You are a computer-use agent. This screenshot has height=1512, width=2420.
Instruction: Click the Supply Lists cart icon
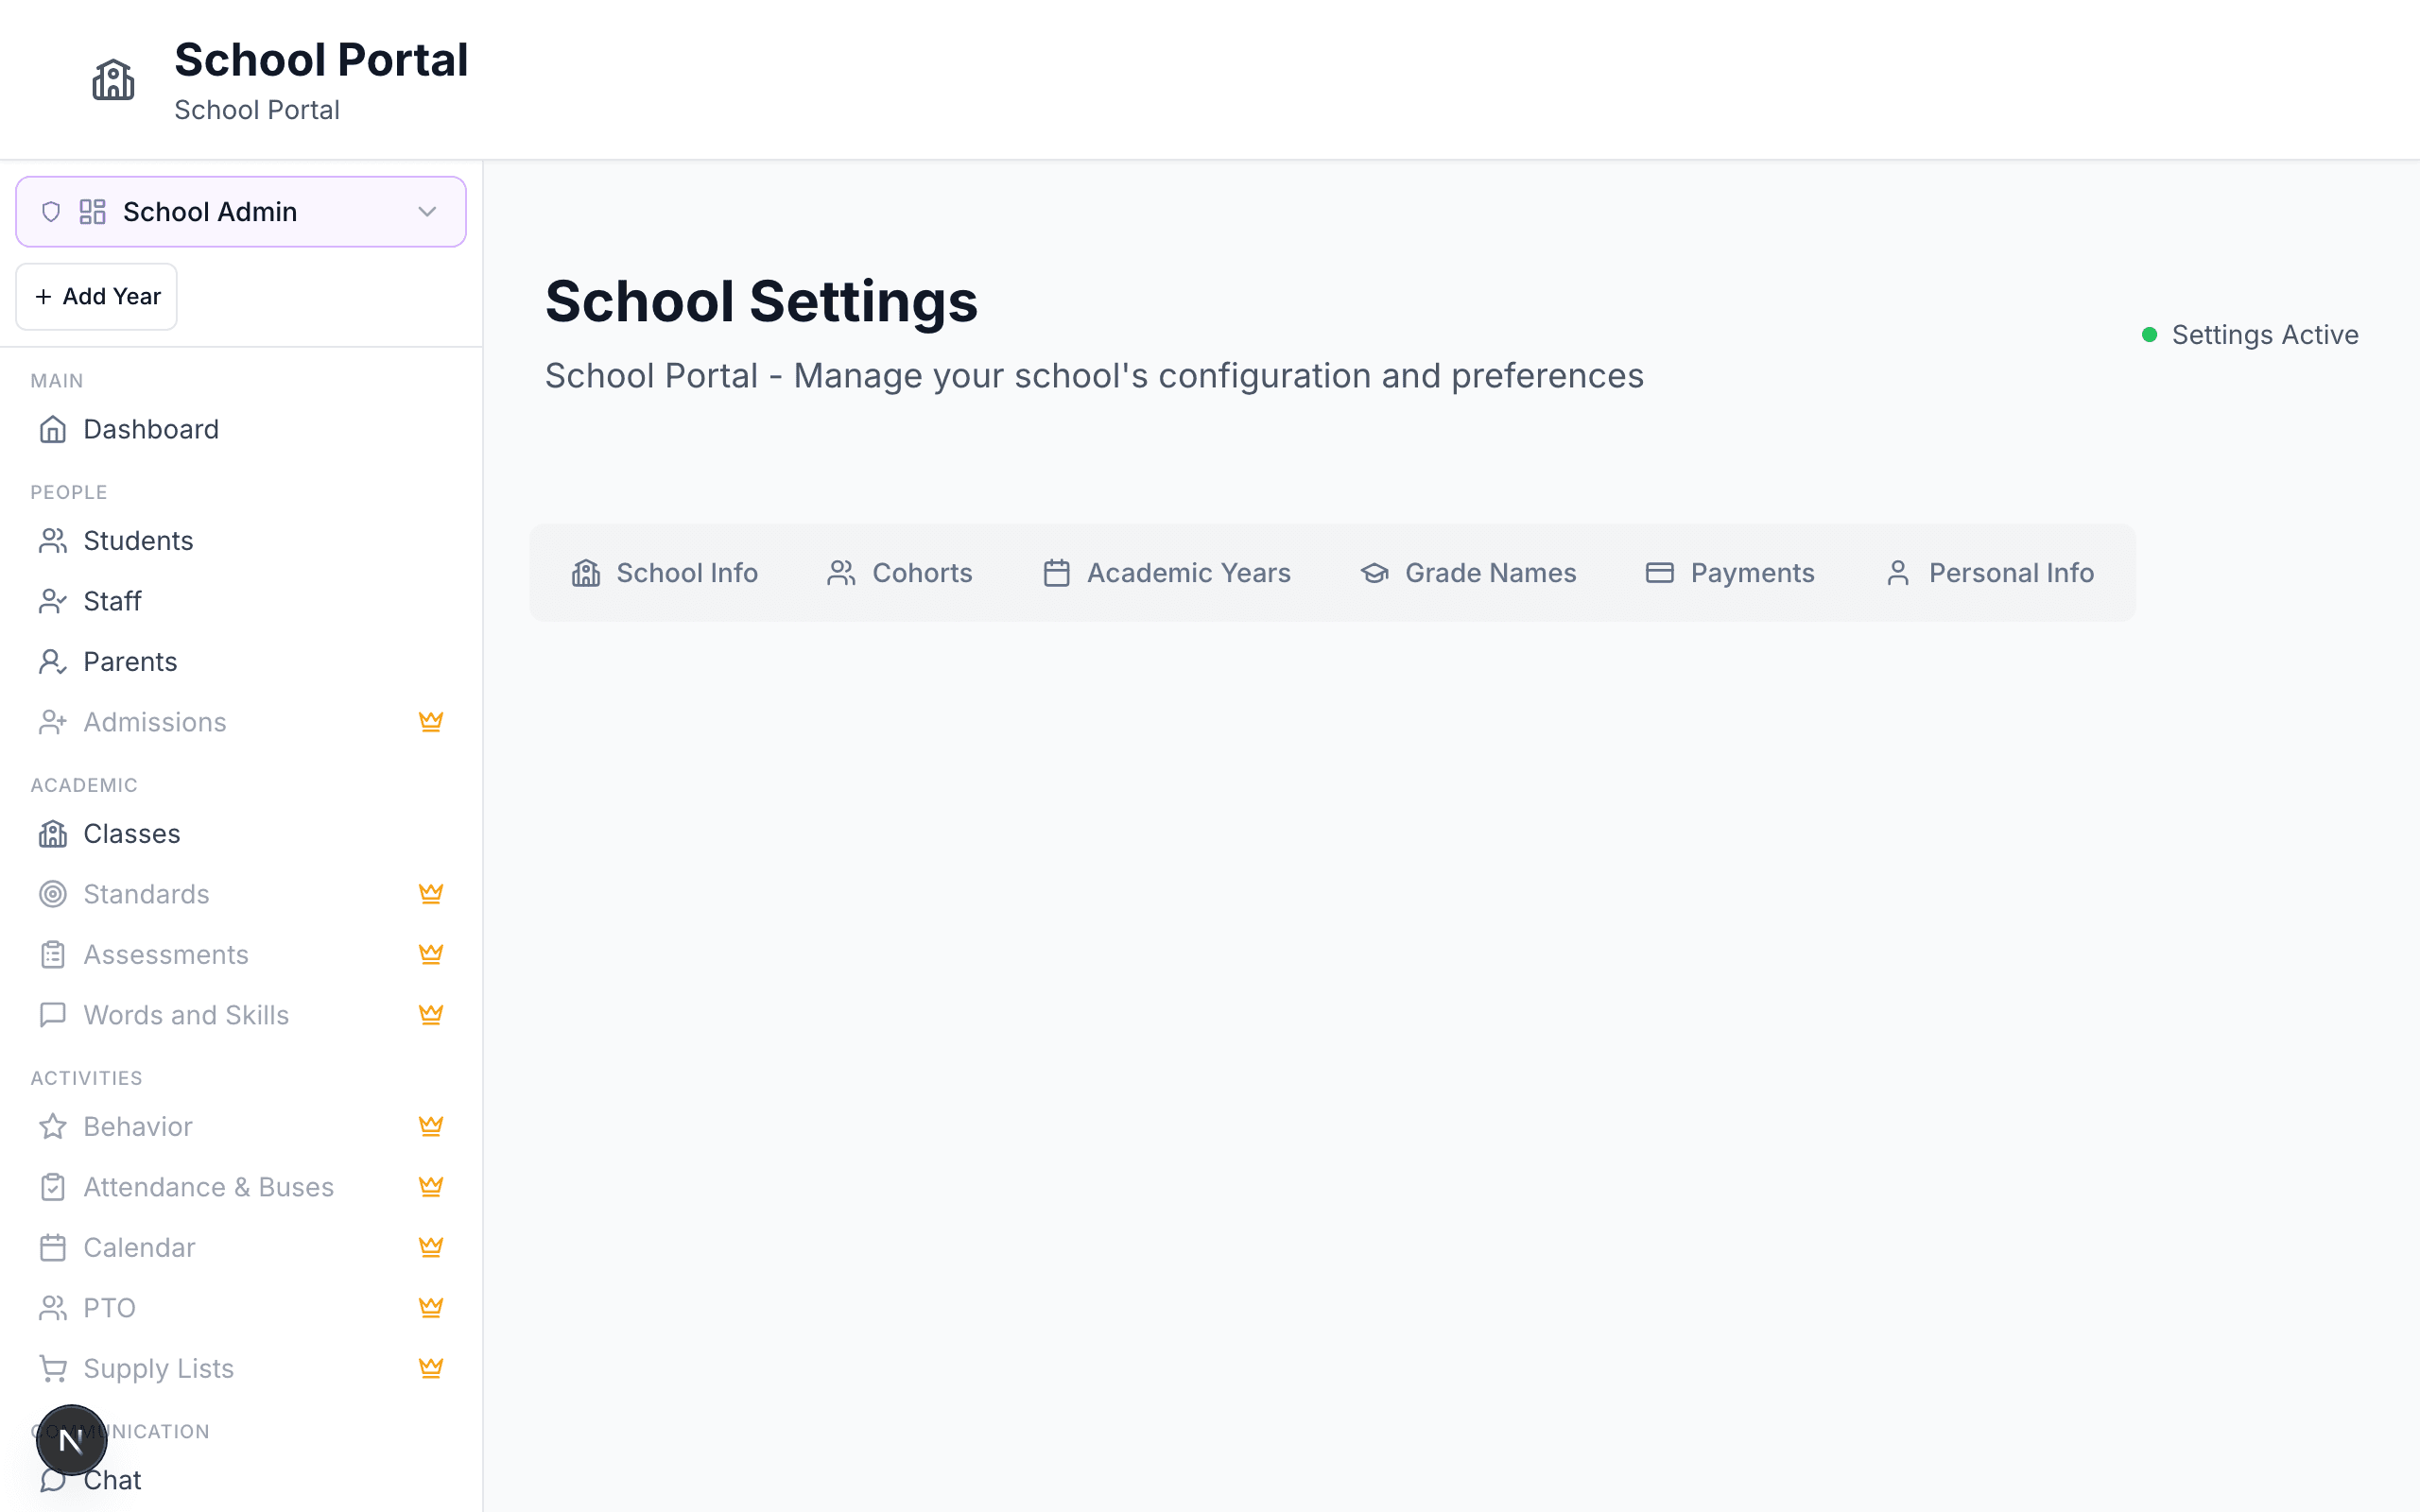tap(53, 1368)
